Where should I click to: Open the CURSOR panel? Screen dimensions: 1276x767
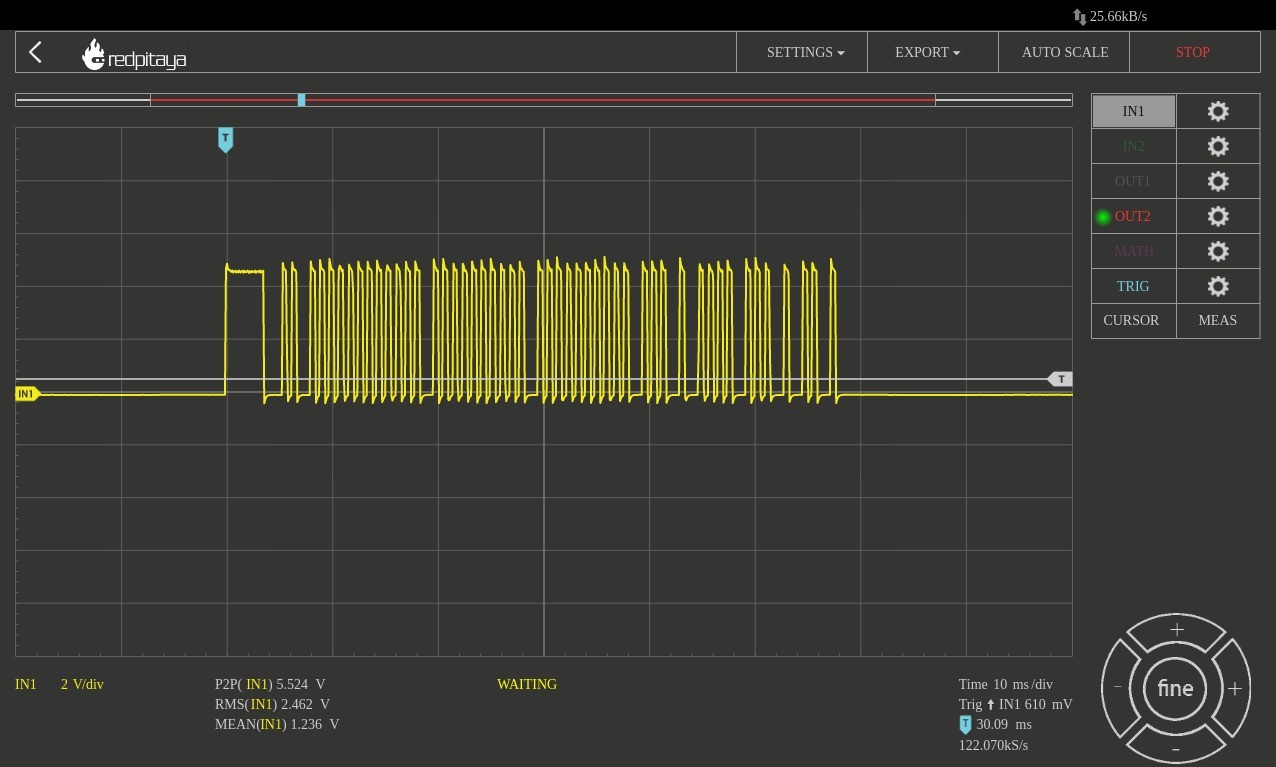tap(1133, 320)
